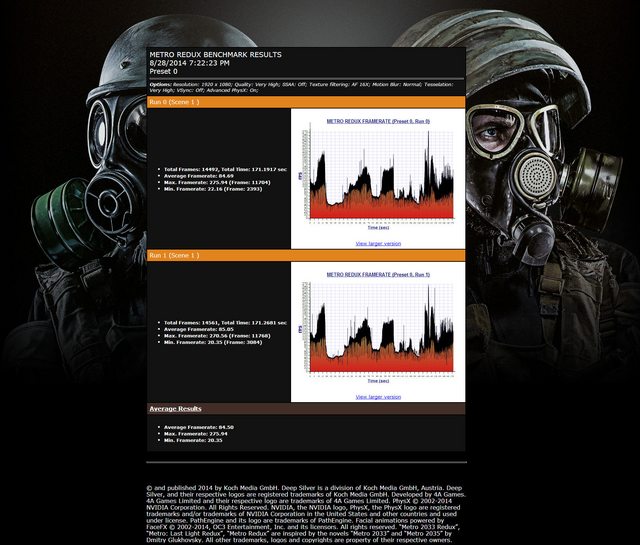The height and width of the screenshot is (545, 640).
Task: Click 'Min. Framerate: 20.35' in Average Results
Action: click(x=193, y=440)
